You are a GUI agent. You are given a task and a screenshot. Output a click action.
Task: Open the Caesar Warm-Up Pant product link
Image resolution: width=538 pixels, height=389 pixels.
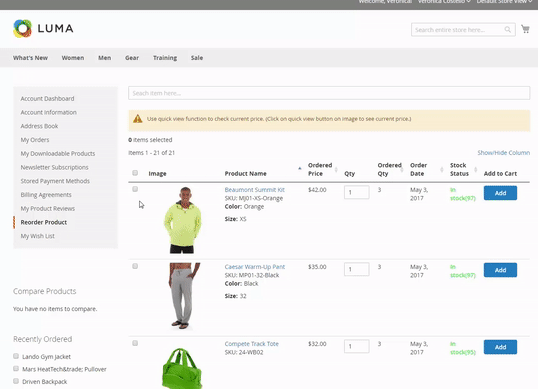[x=255, y=267]
